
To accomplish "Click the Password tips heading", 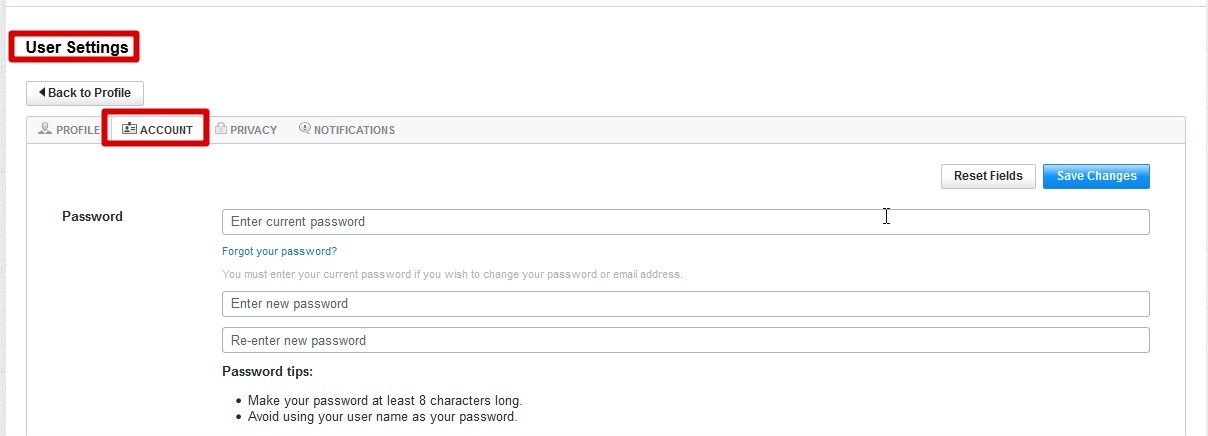I will pos(267,372).
